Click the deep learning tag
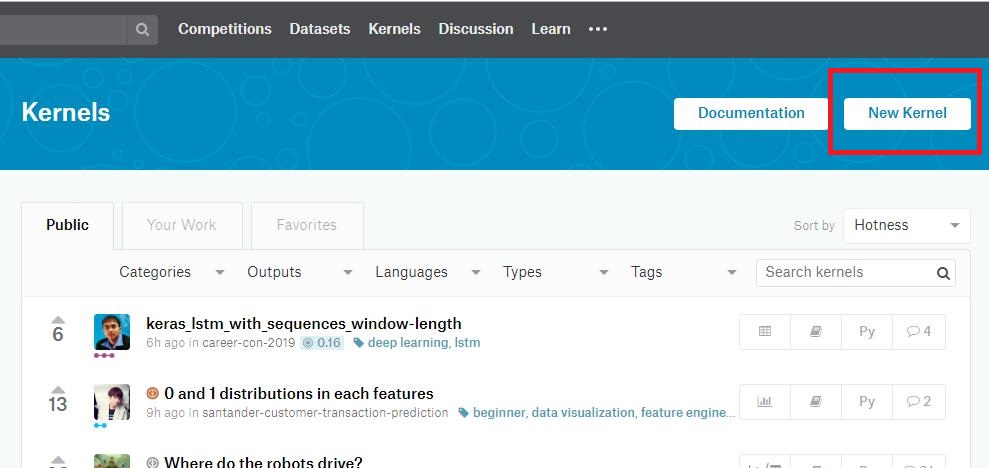 pyautogui.click(x=407, y=343)
